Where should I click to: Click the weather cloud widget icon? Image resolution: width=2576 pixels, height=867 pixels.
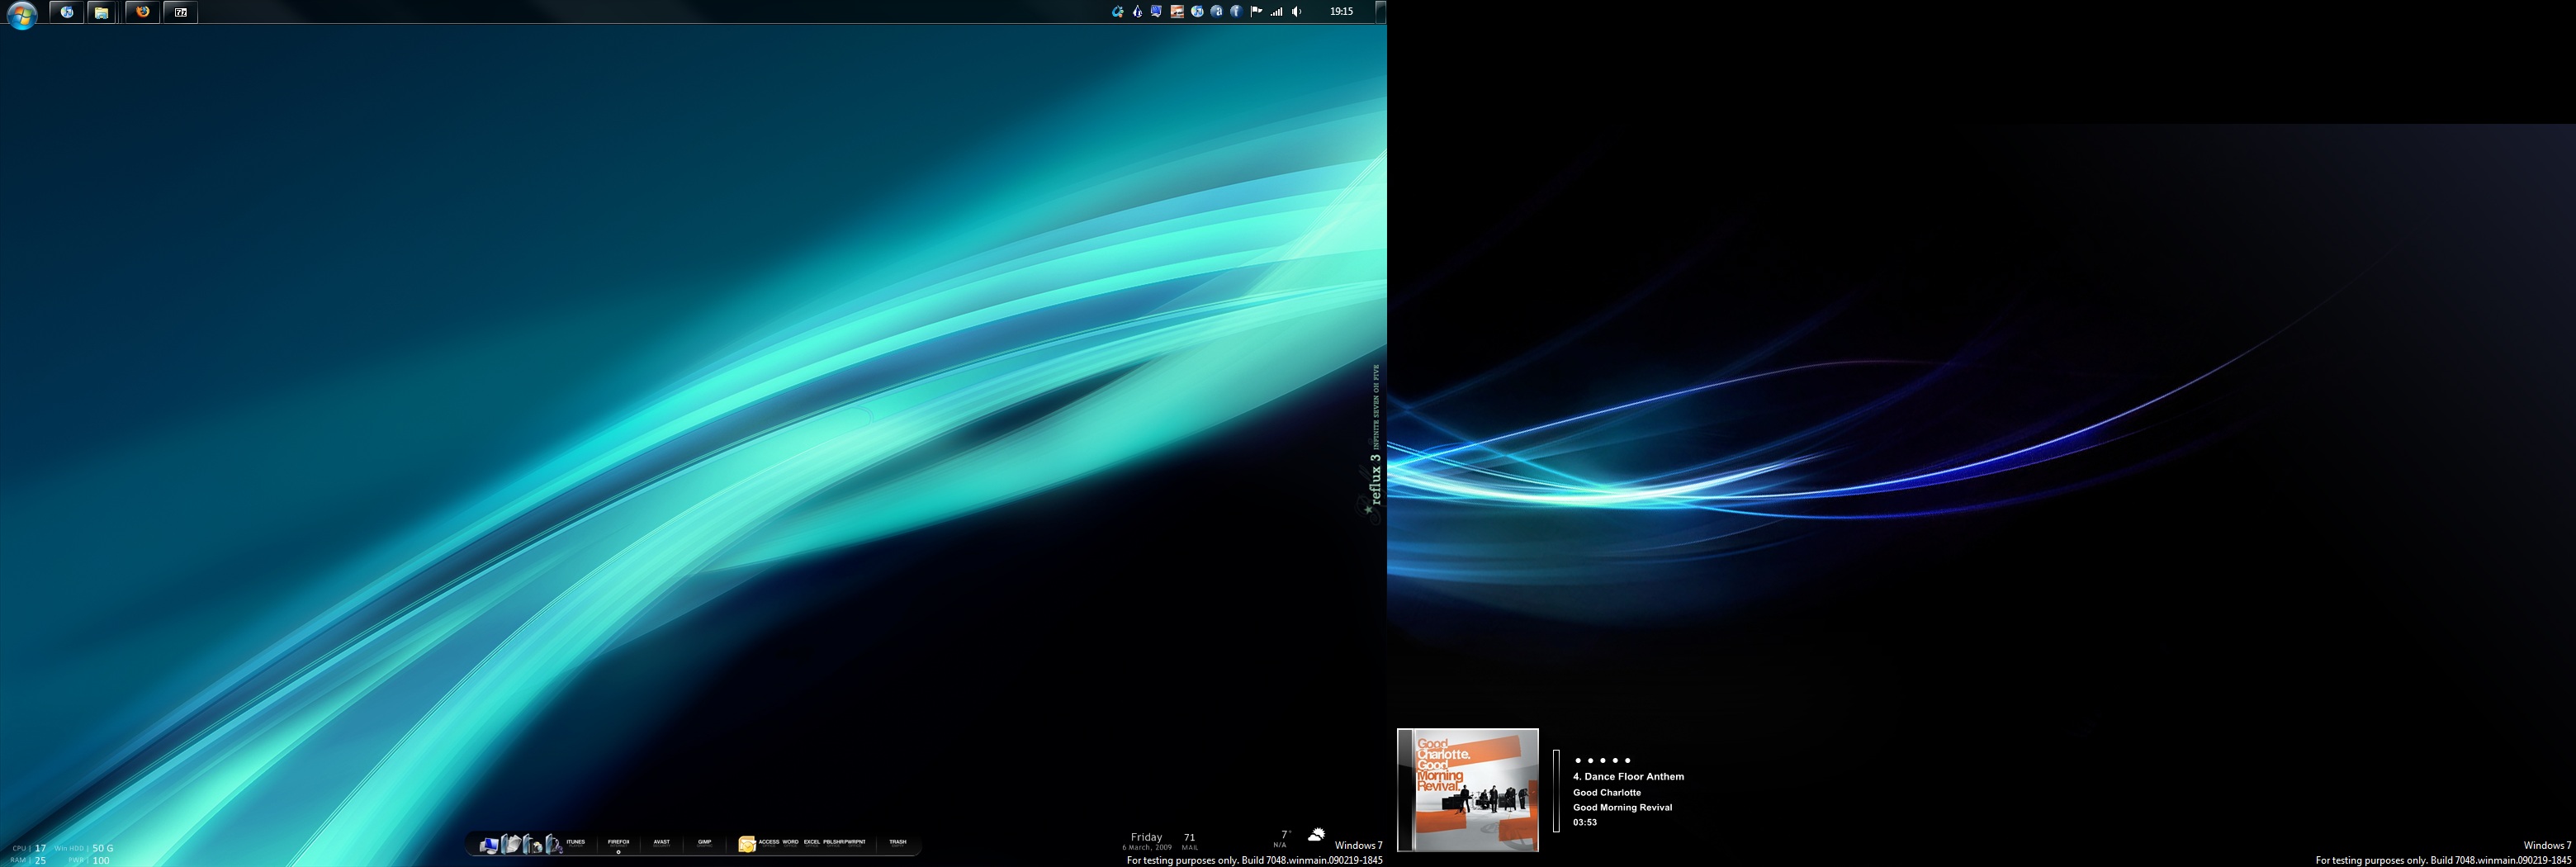pos(1316,835)
